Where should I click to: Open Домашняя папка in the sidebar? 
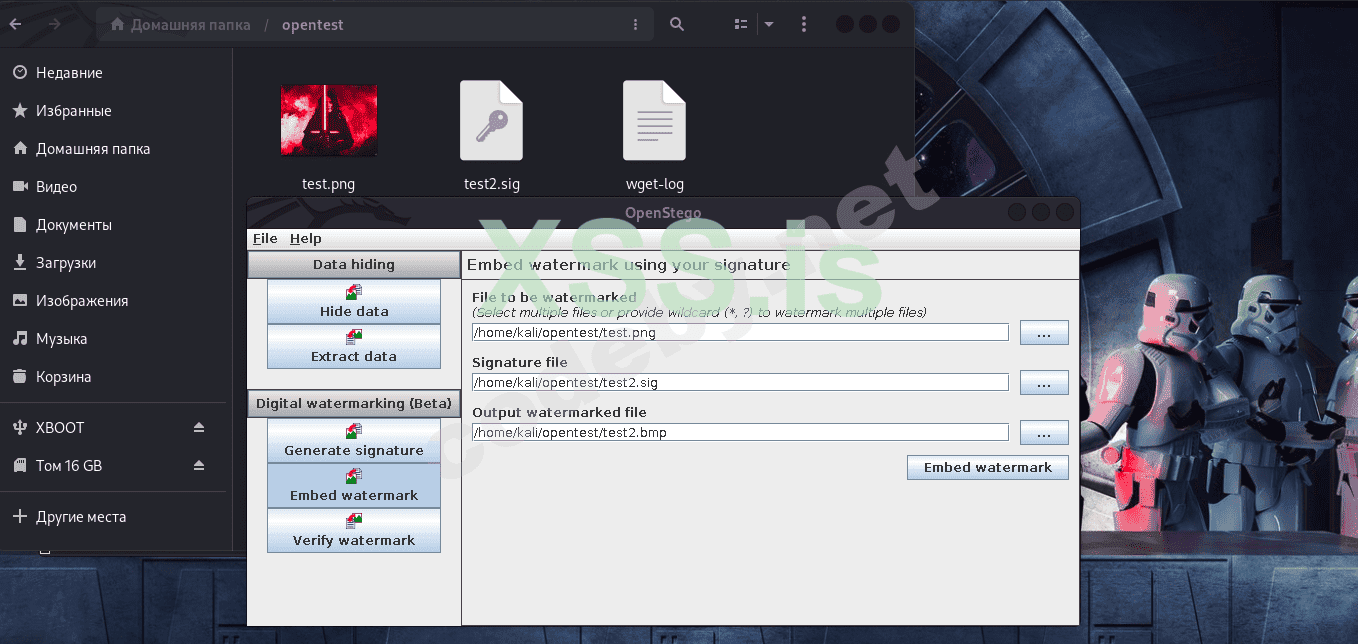[x=116, y=149]
